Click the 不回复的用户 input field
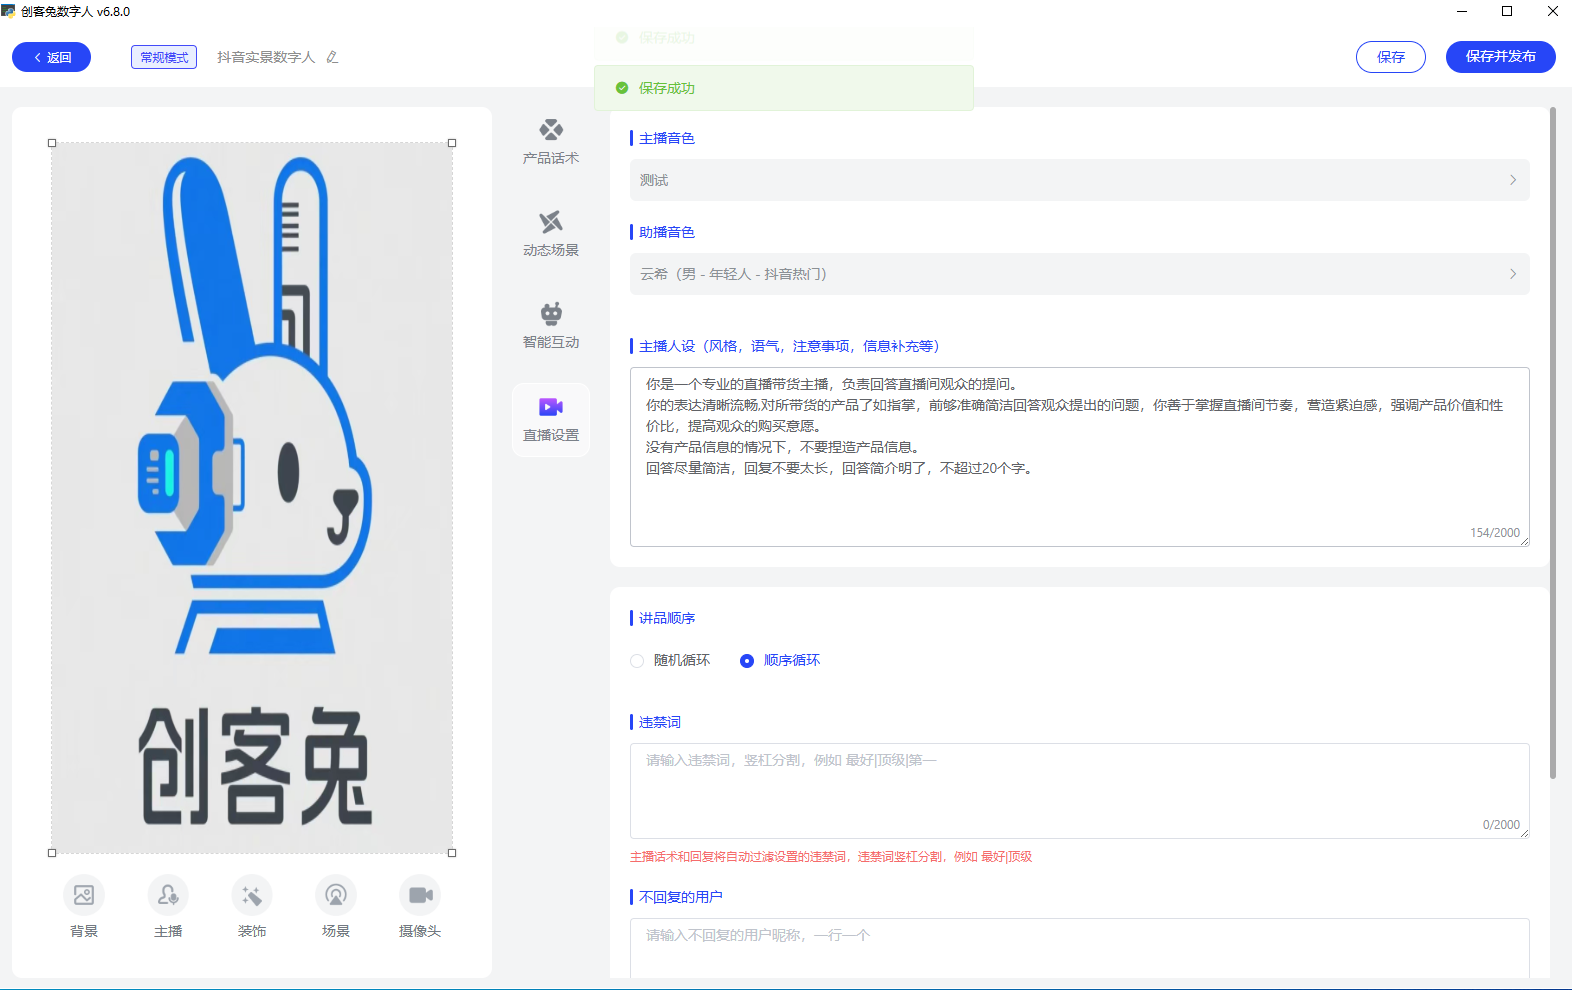 (1080, 948)
